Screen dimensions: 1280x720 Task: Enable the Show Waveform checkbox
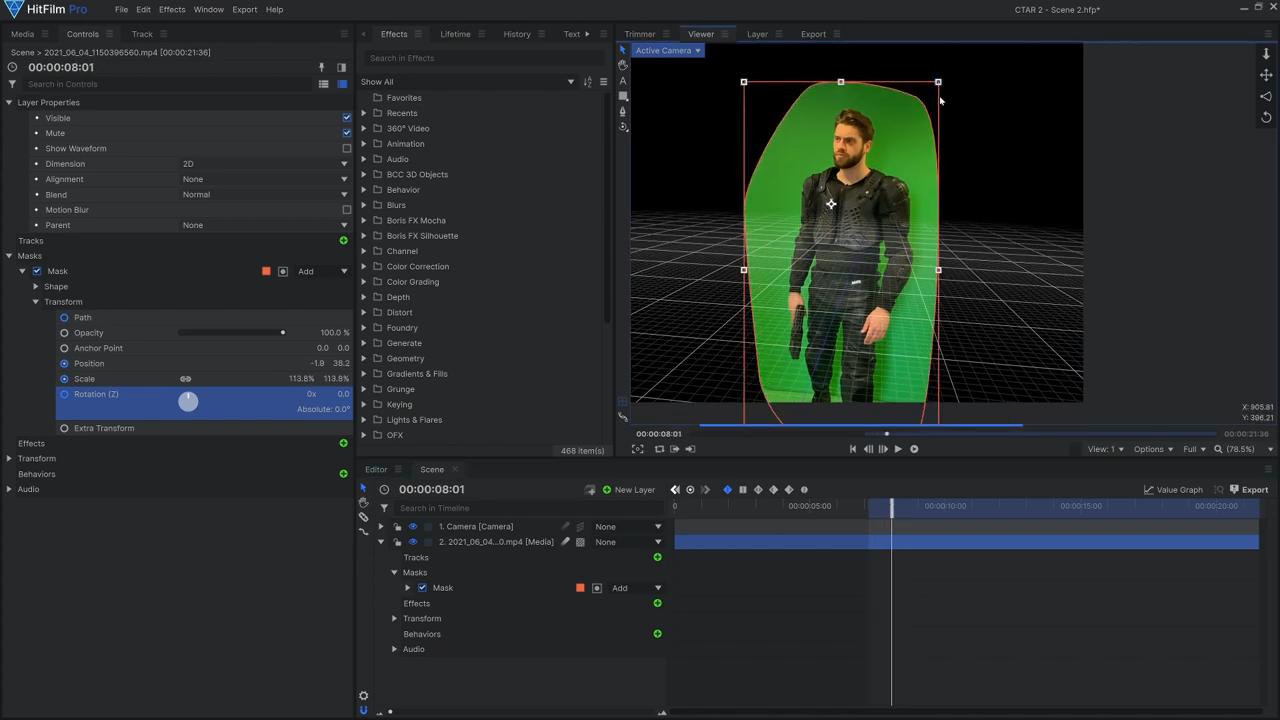click(347, 149)
